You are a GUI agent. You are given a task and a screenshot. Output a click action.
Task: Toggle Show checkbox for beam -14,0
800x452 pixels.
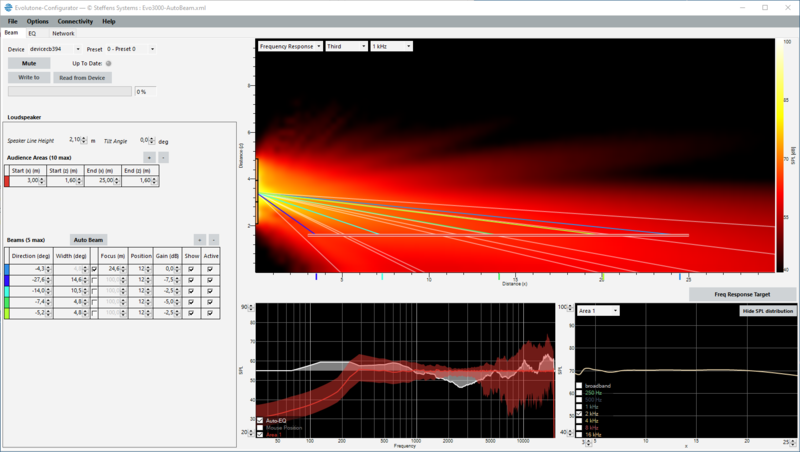191,291
